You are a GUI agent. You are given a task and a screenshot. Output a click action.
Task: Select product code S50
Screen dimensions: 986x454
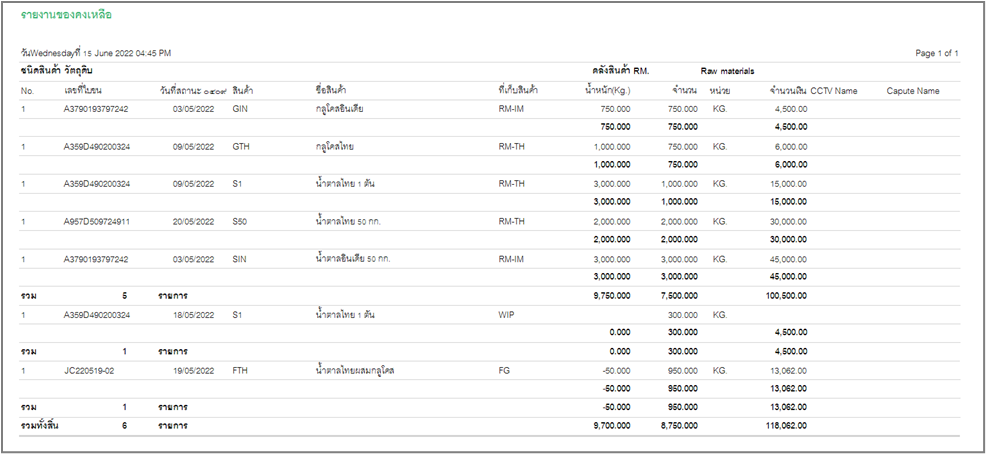coord(241,221)
